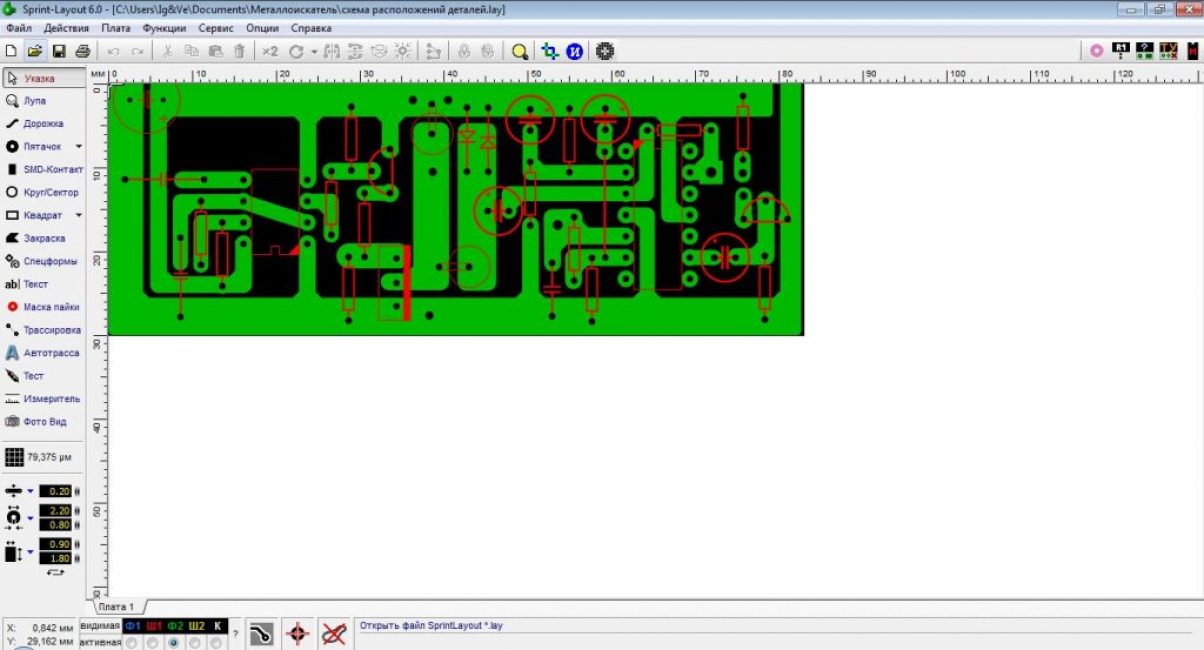Open the Функции menu
This screenshot has width=1204, height=650.
(x=164, y=28)
